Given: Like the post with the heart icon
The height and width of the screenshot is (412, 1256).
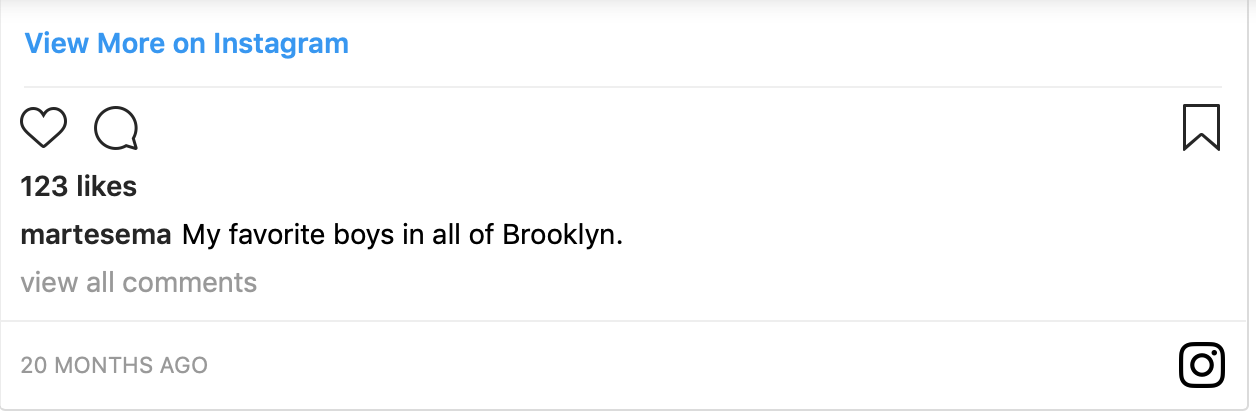Looking at the screenshot, I should pos(43,128).
